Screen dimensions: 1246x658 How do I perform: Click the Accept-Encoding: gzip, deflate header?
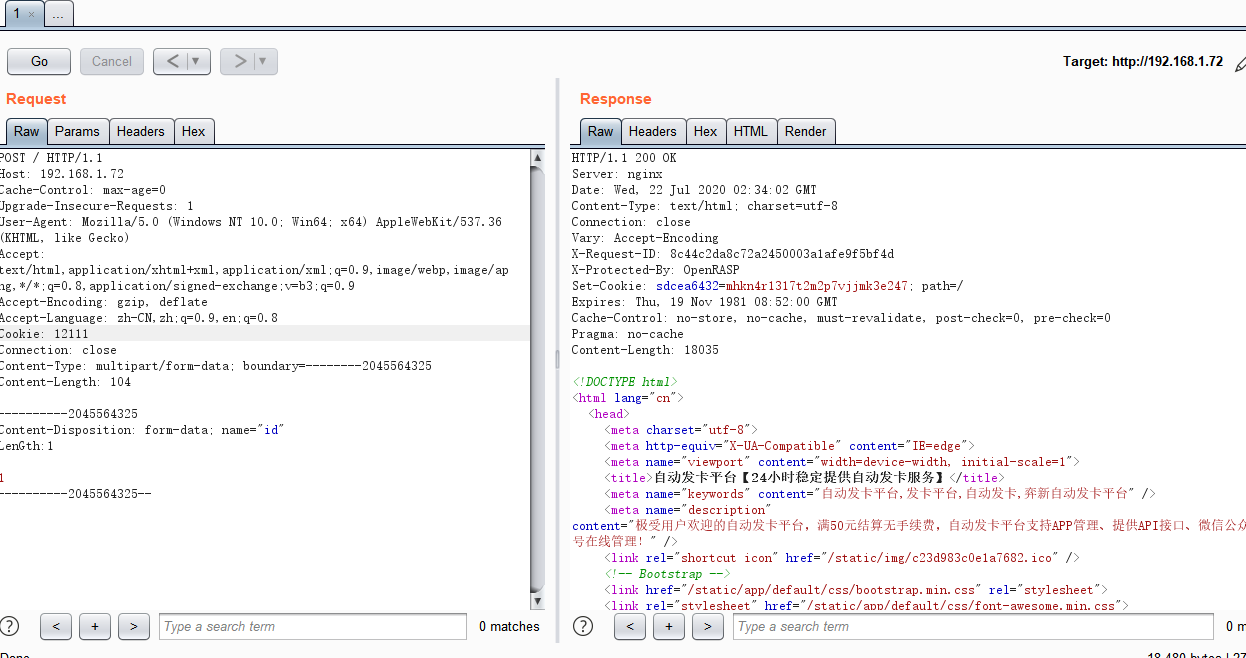pos(104,302)
